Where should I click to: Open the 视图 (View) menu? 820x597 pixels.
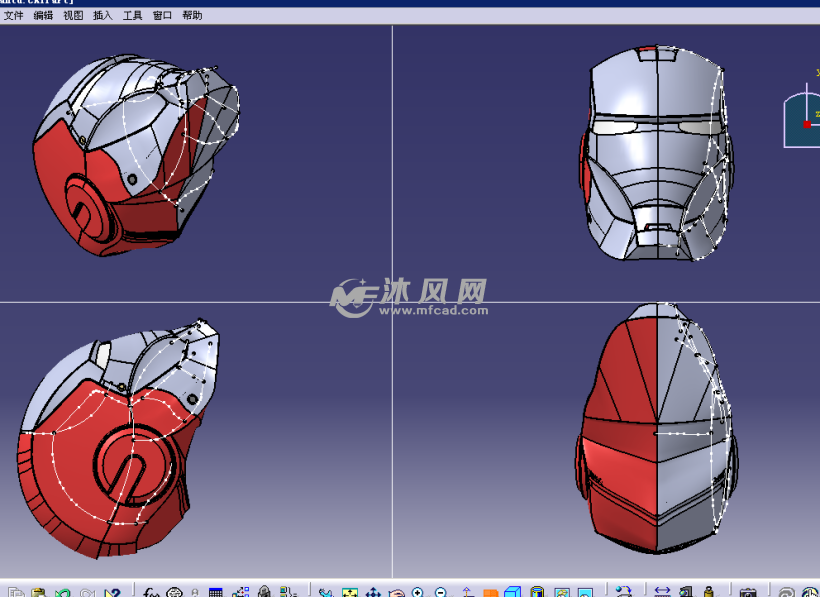(x=73, y=16)
